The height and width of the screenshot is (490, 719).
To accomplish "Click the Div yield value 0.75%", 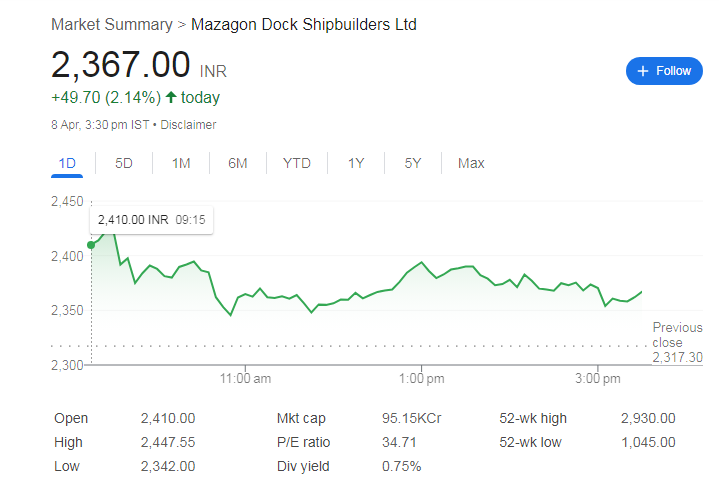I will coord(401,466).
